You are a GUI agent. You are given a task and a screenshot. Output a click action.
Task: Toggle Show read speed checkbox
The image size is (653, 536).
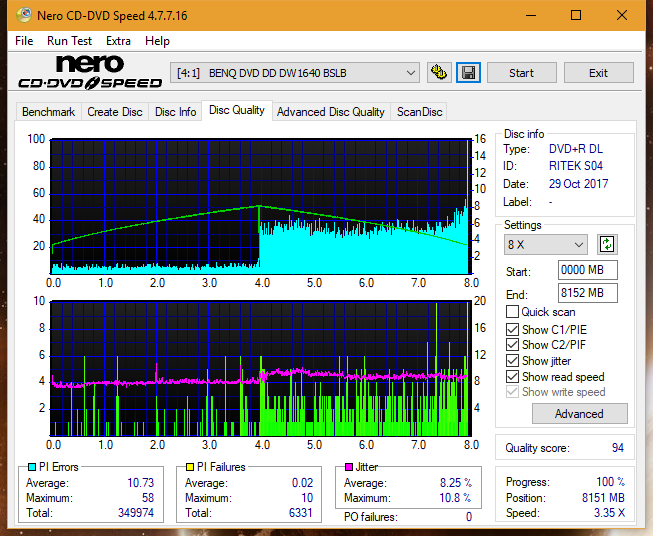(x=512, y=376)
